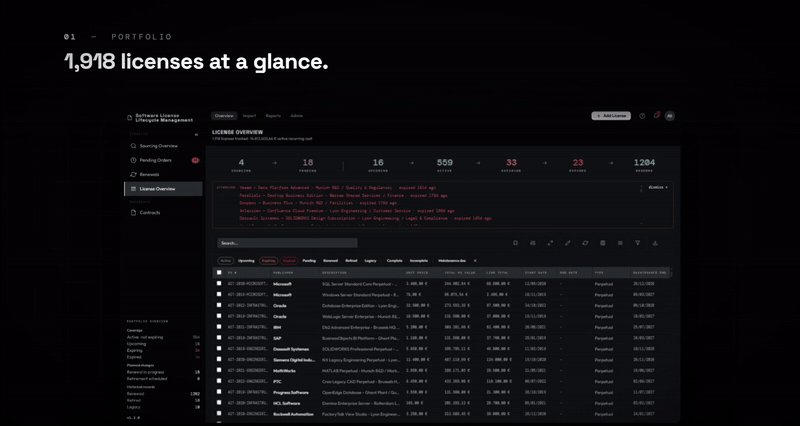Viewport: 800px width, 426px height.
Task: Toggle the Upcoming filter chip
Action: [x=246, y=261]
